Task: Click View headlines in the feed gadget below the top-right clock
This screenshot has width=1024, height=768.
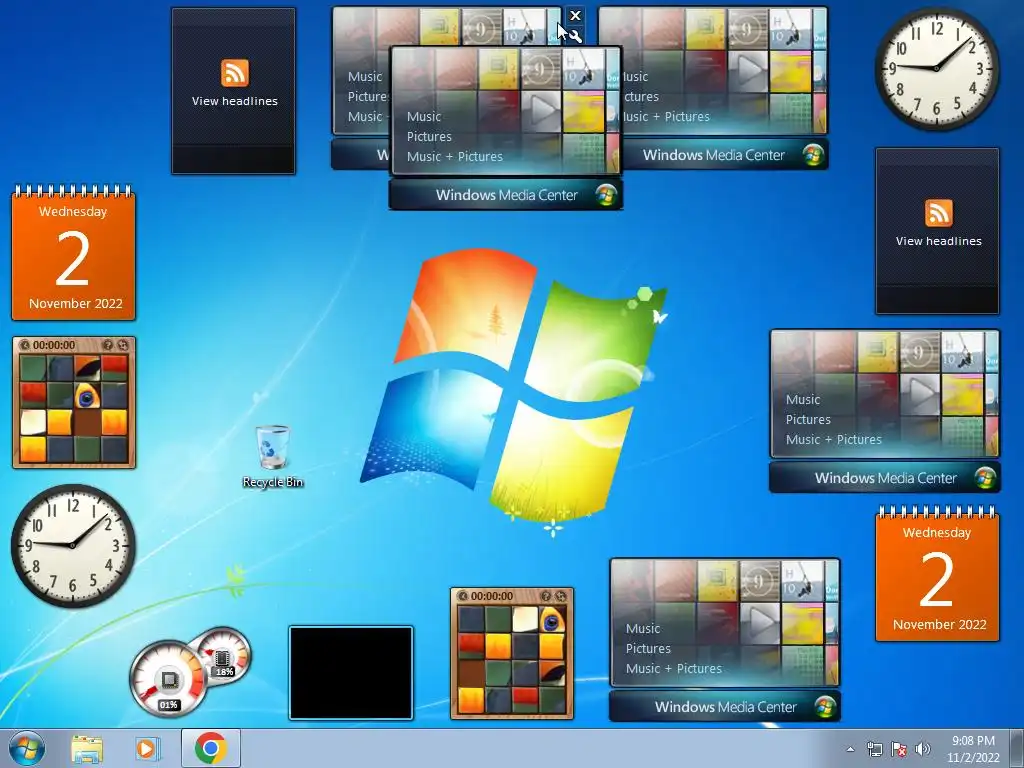Action: (938, 241)
